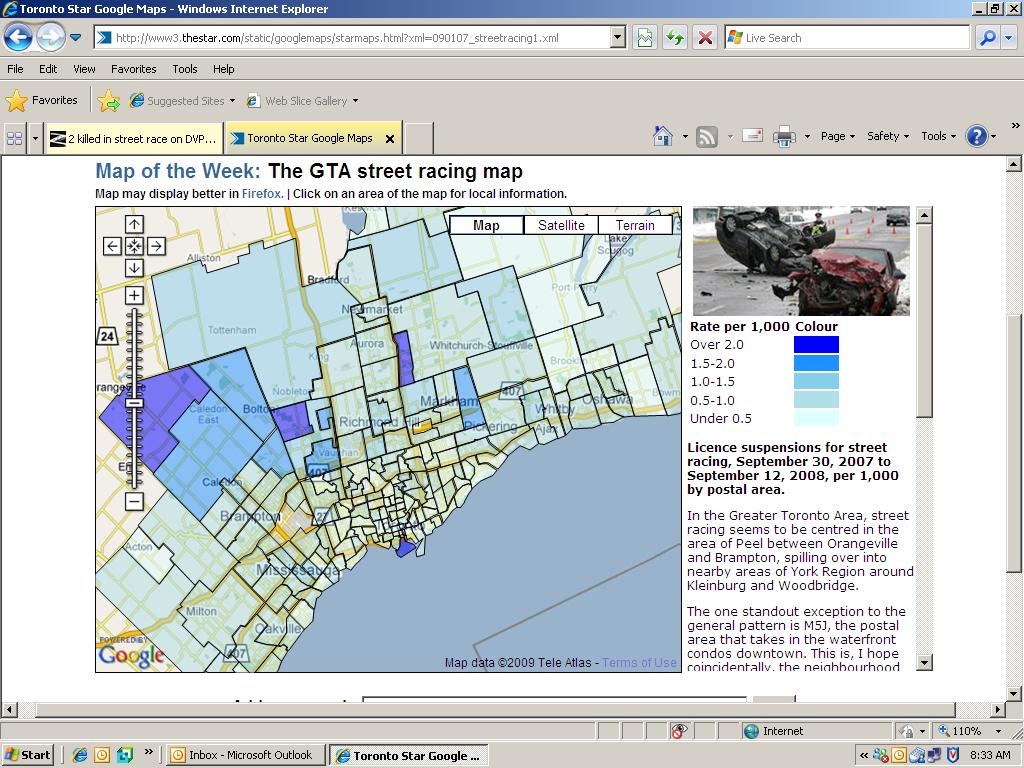Follow the Firefox link
The width and height of the screenshot is (1024, 768).
(x=261, y=194)
